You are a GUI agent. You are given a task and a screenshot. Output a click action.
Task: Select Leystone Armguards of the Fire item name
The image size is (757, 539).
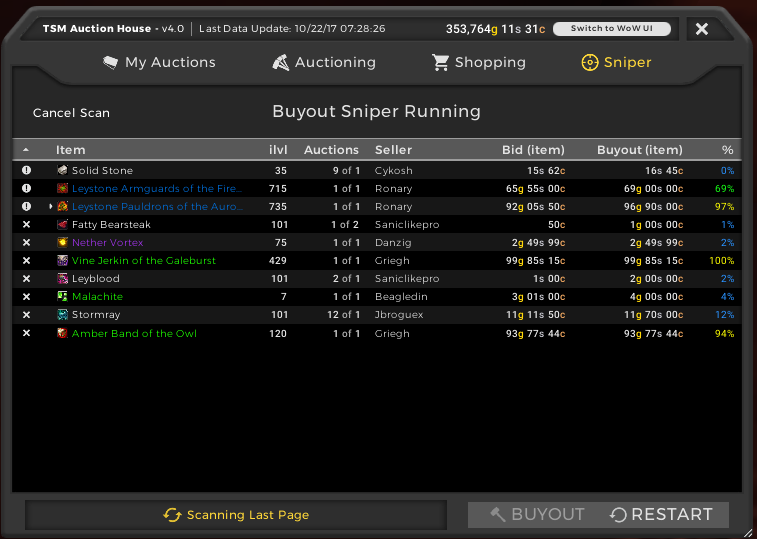click(157, 188)
